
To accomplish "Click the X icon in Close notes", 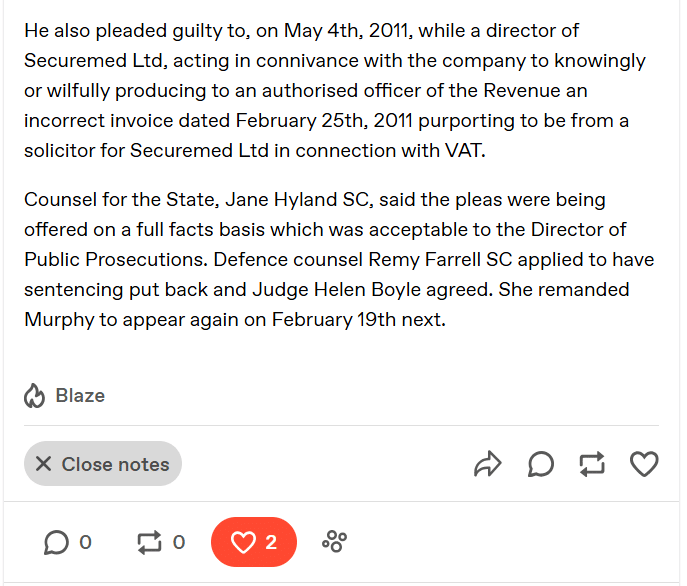I will click(x=43, y=464).
